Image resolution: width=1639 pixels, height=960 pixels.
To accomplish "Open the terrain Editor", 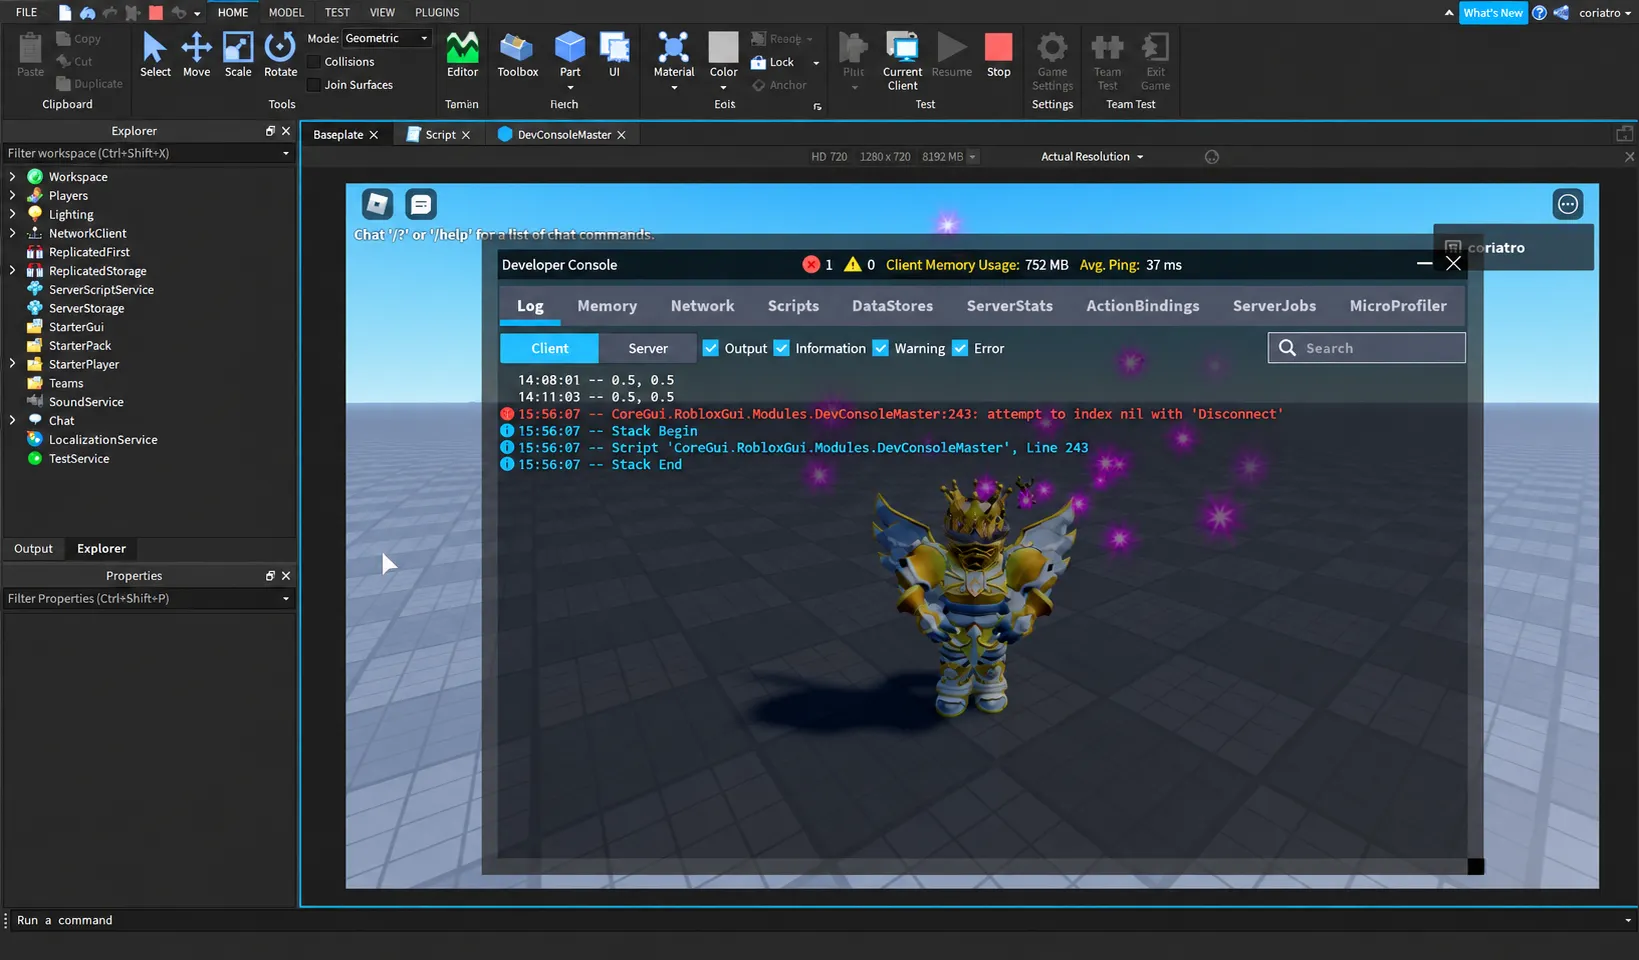I will pos(462,55).
